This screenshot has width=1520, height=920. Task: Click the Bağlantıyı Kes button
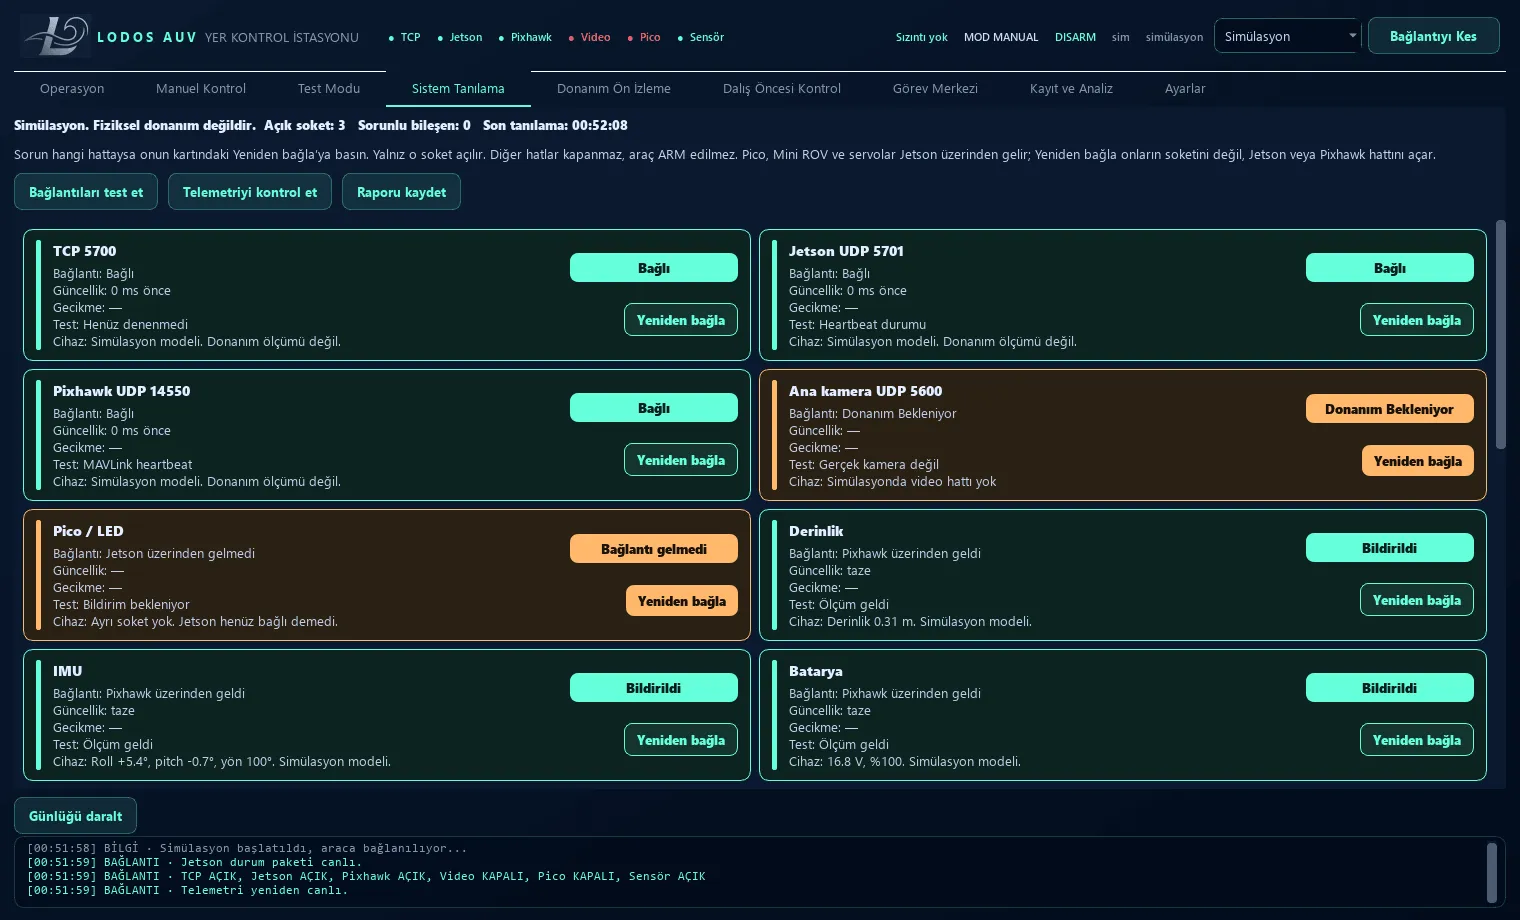coord(1433,36)
